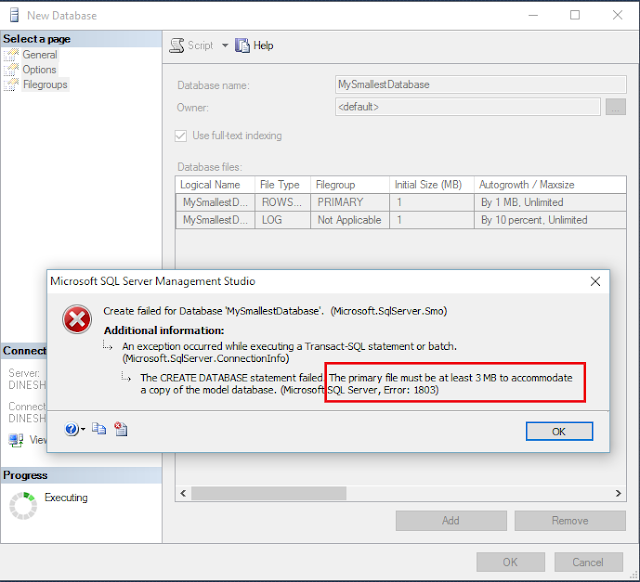The height and width of the screenshot is (582, 640).
Task: Click the horizontal scrollbar thumb
Action: pyautogui.click(x=269, y=493)
